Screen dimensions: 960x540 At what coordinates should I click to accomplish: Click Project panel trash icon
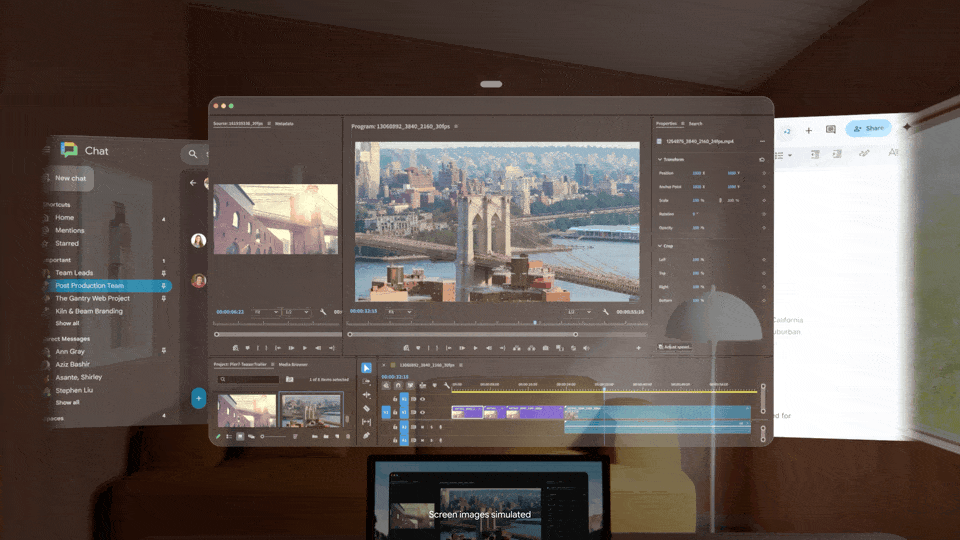(x=348, y=437)
